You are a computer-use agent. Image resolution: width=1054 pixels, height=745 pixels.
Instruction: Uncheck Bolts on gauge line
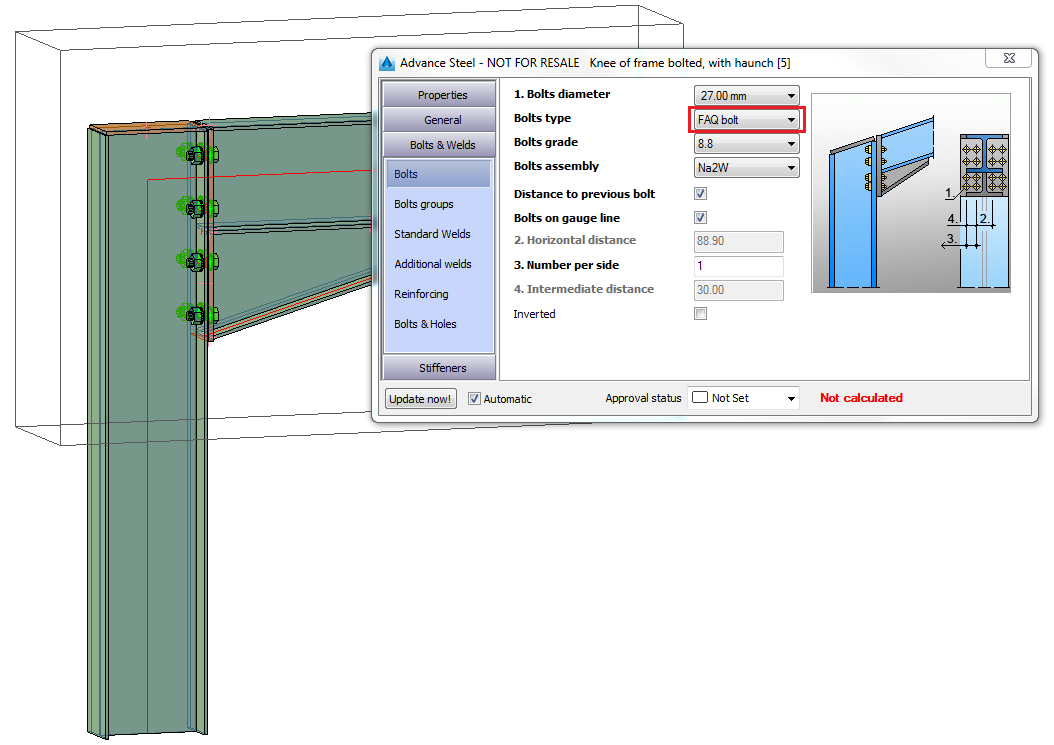coord(700,218)
